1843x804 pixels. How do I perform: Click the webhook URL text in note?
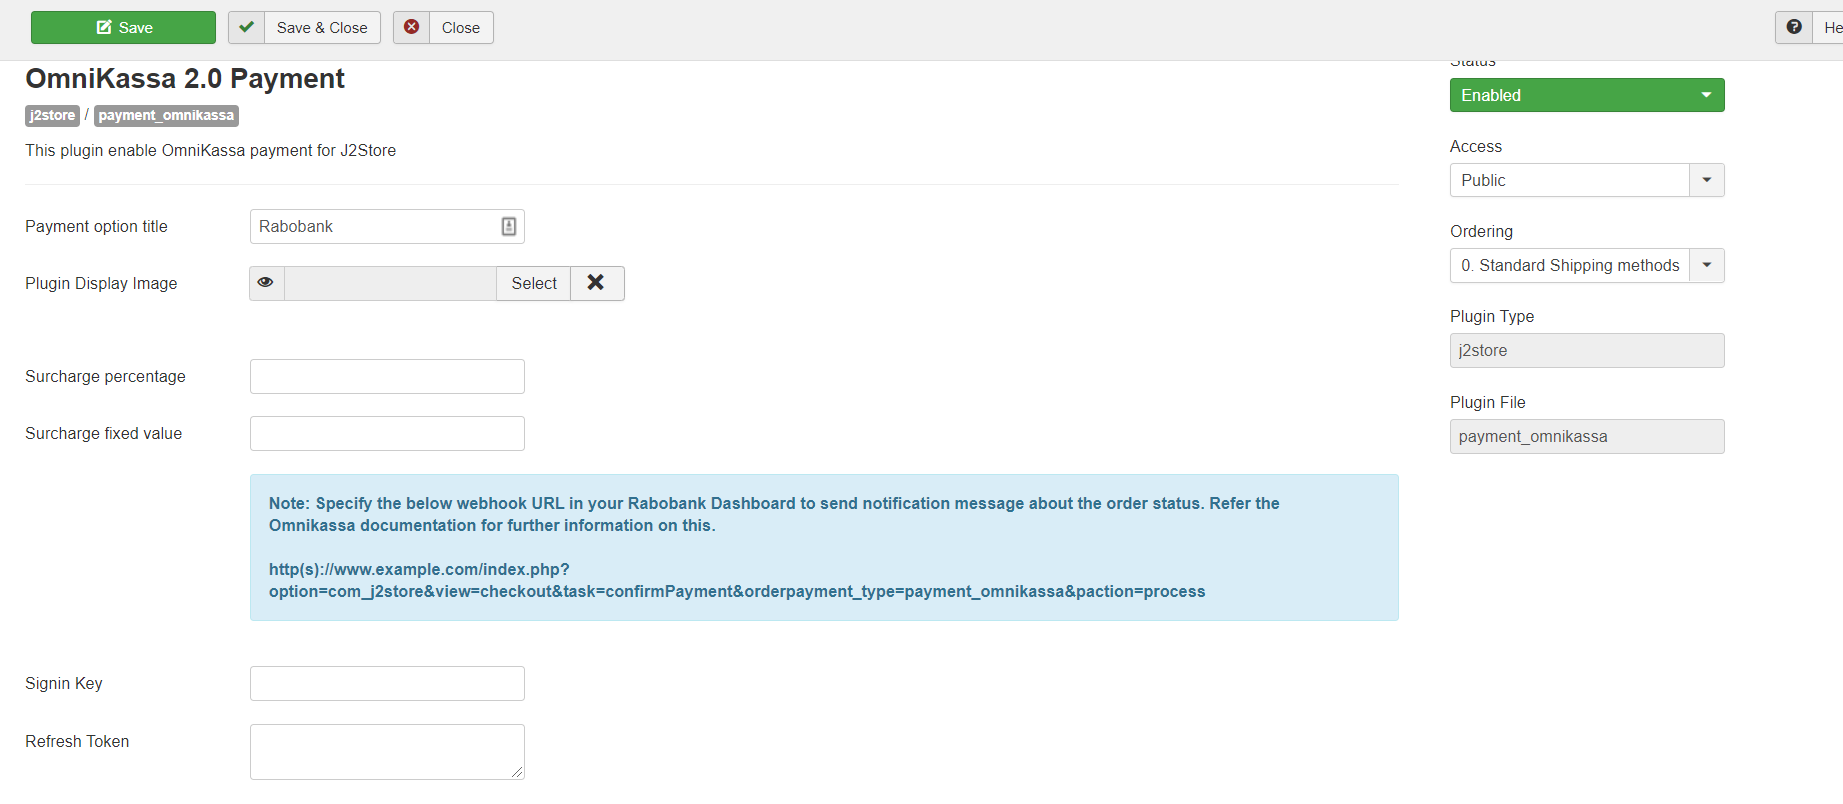(737, 581)
